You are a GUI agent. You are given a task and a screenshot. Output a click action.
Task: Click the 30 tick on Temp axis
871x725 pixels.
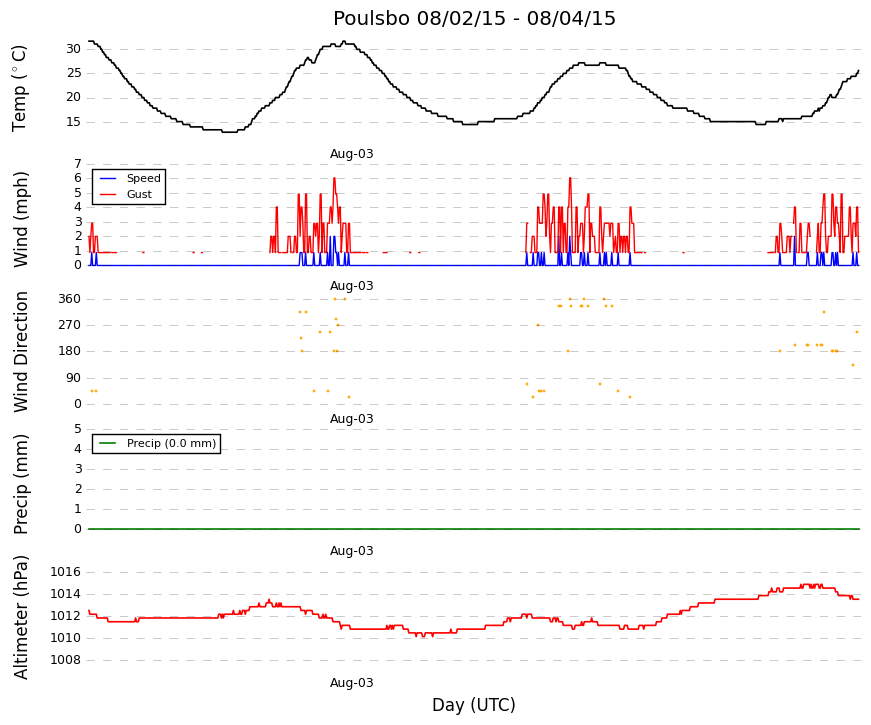74,49
